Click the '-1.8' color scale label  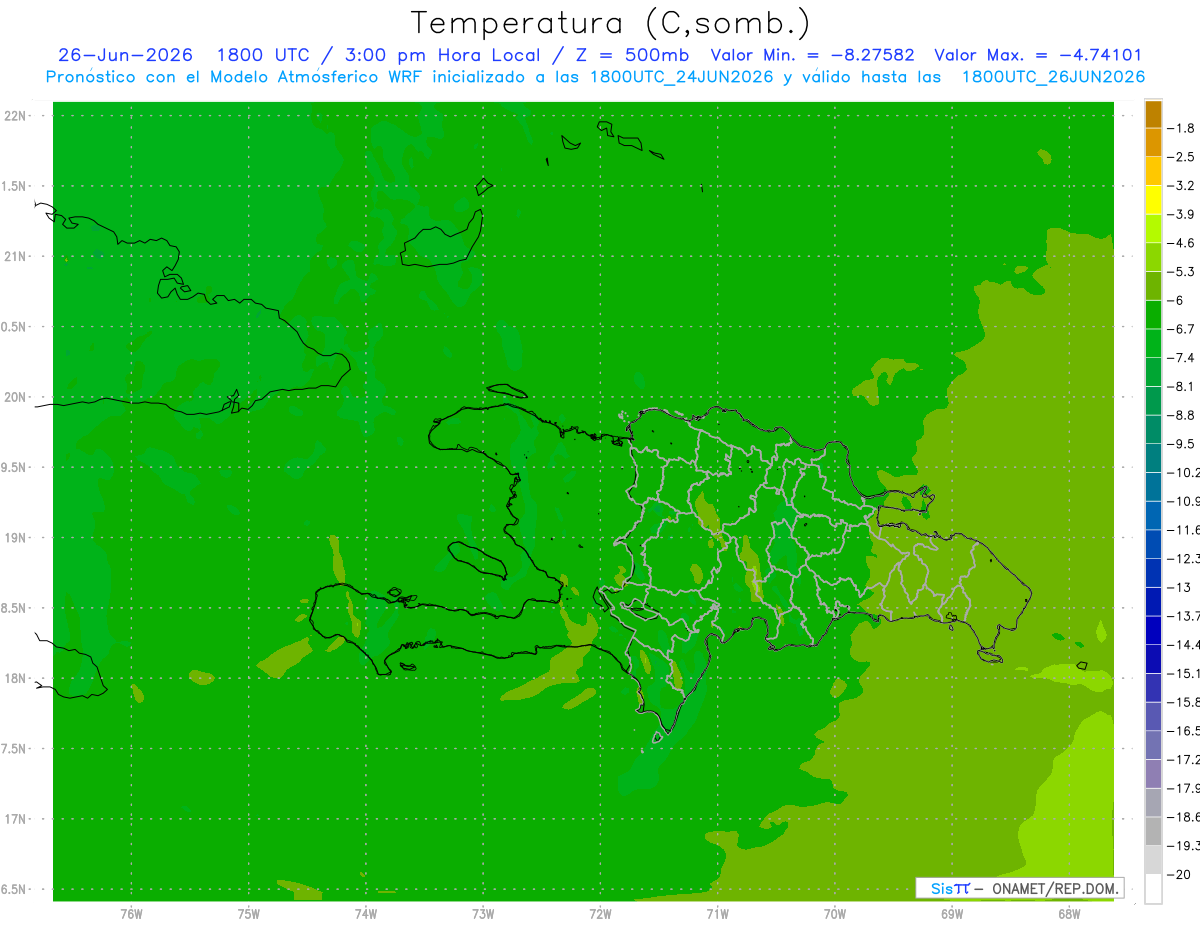click(1183, 128)
